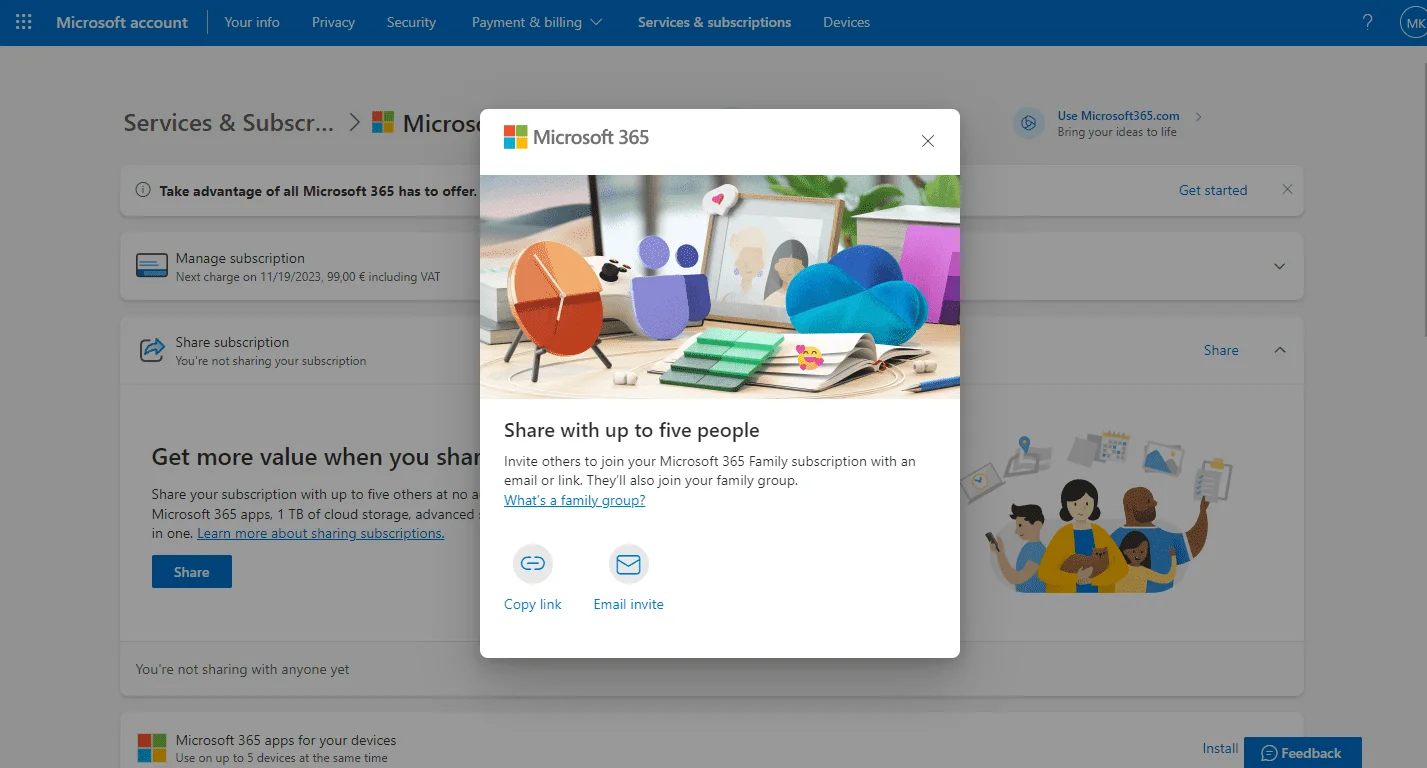Click the Install link

point(1220,748)
